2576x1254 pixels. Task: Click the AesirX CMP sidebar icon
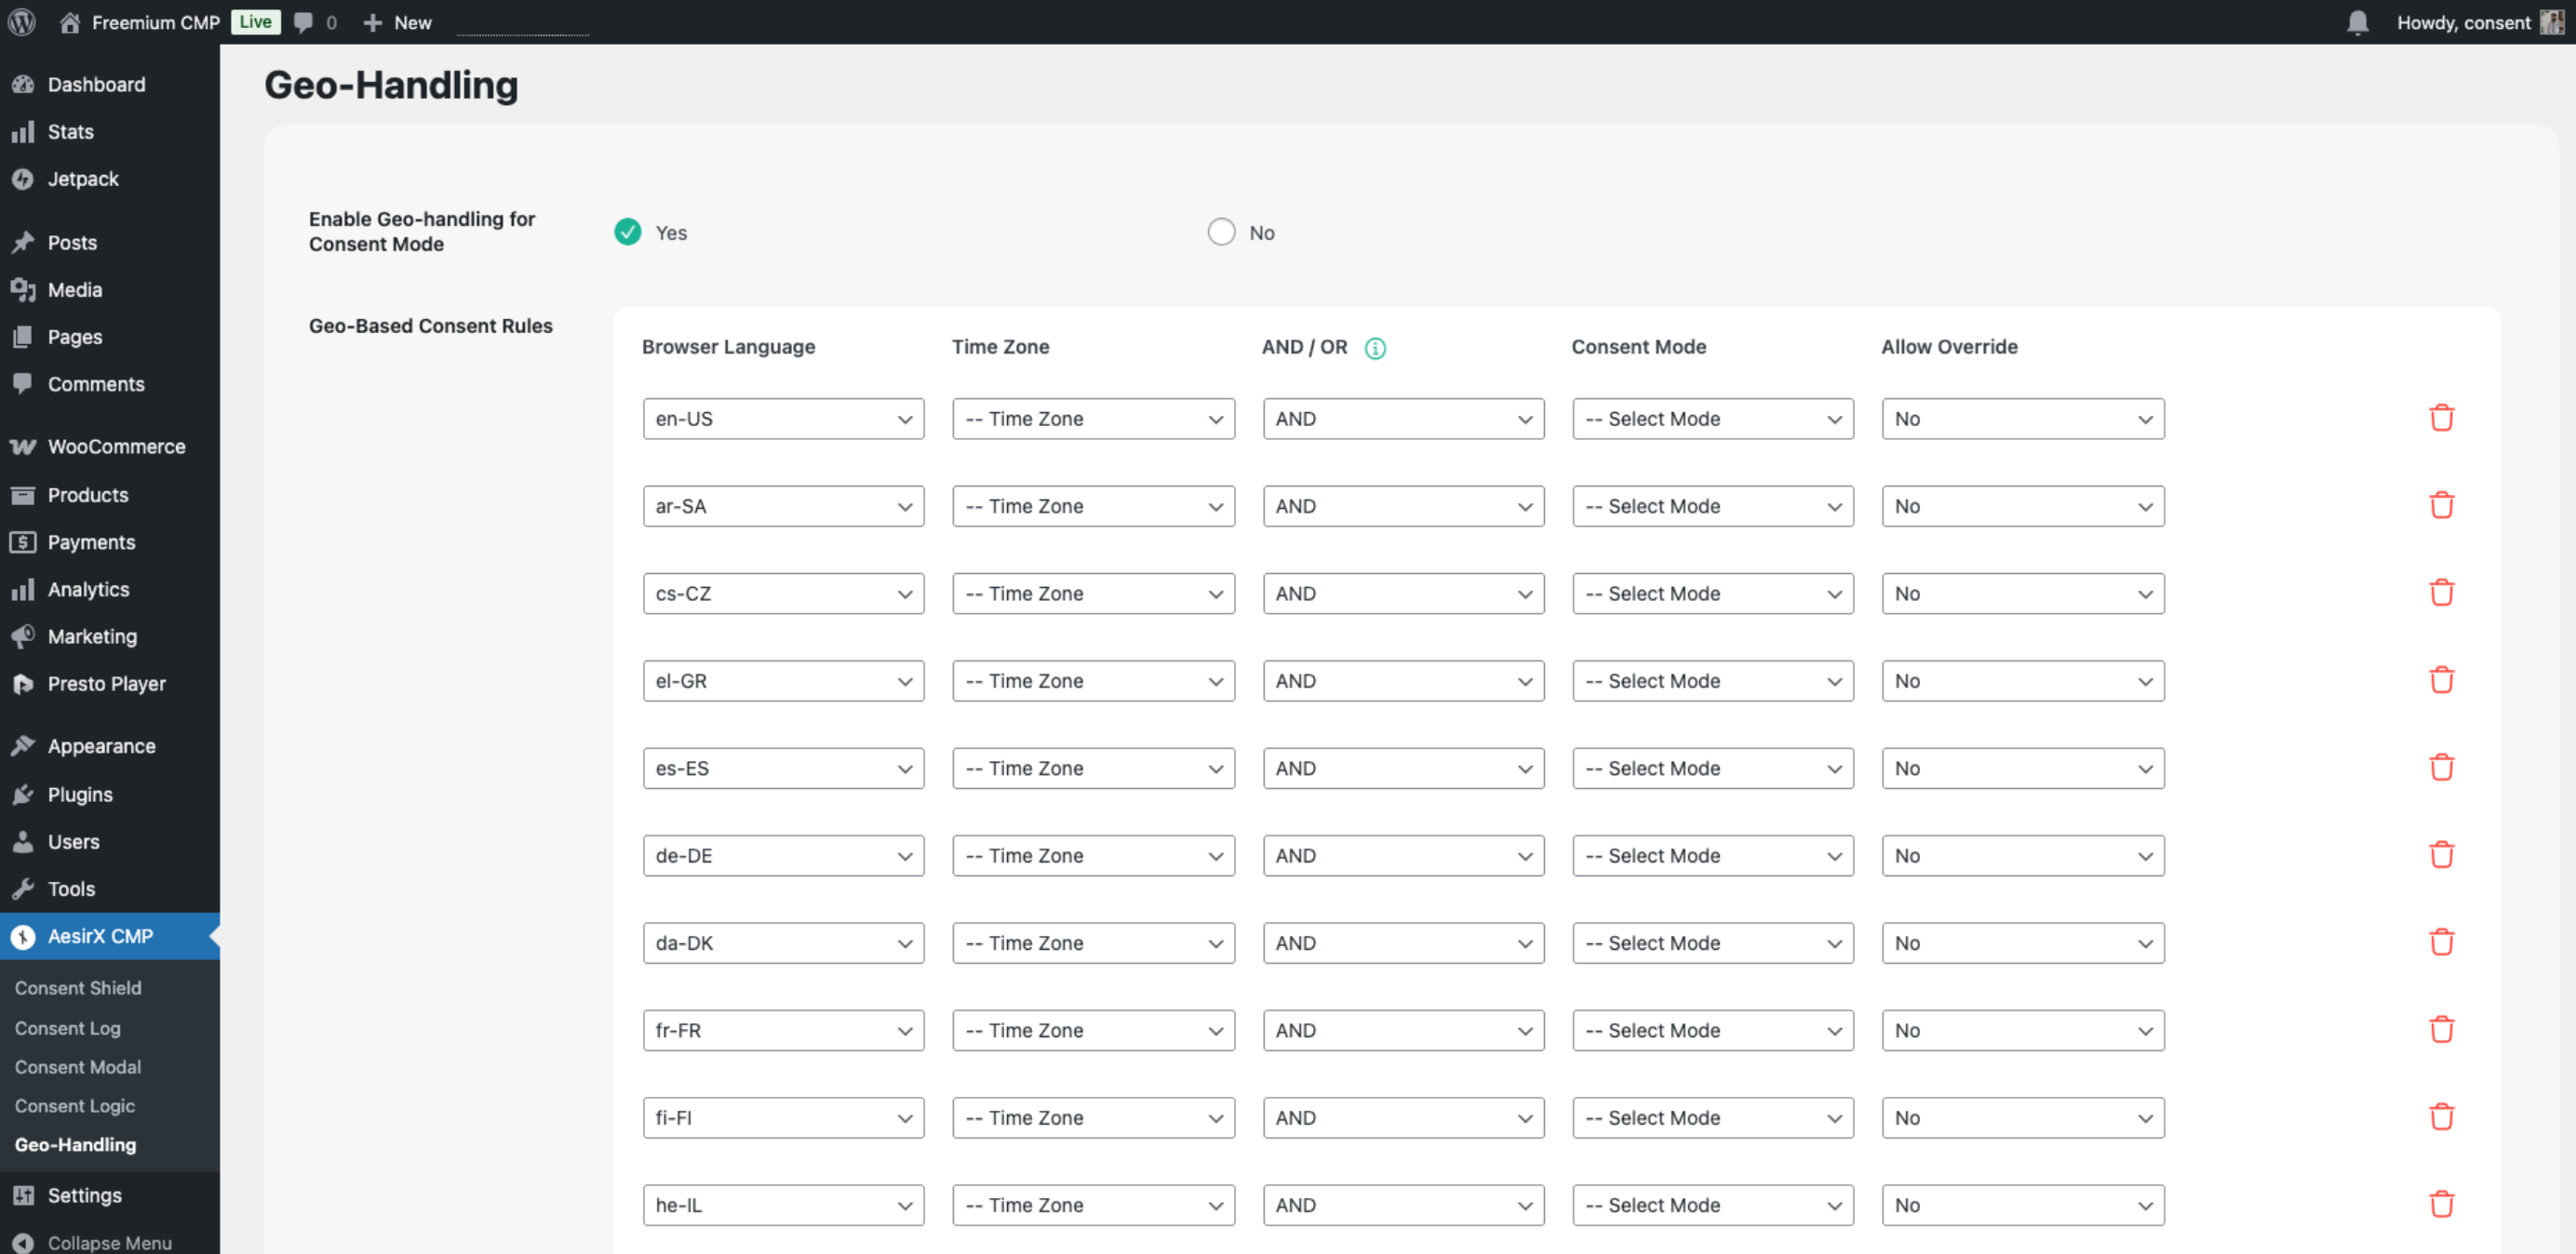click(x=24, y=936)
